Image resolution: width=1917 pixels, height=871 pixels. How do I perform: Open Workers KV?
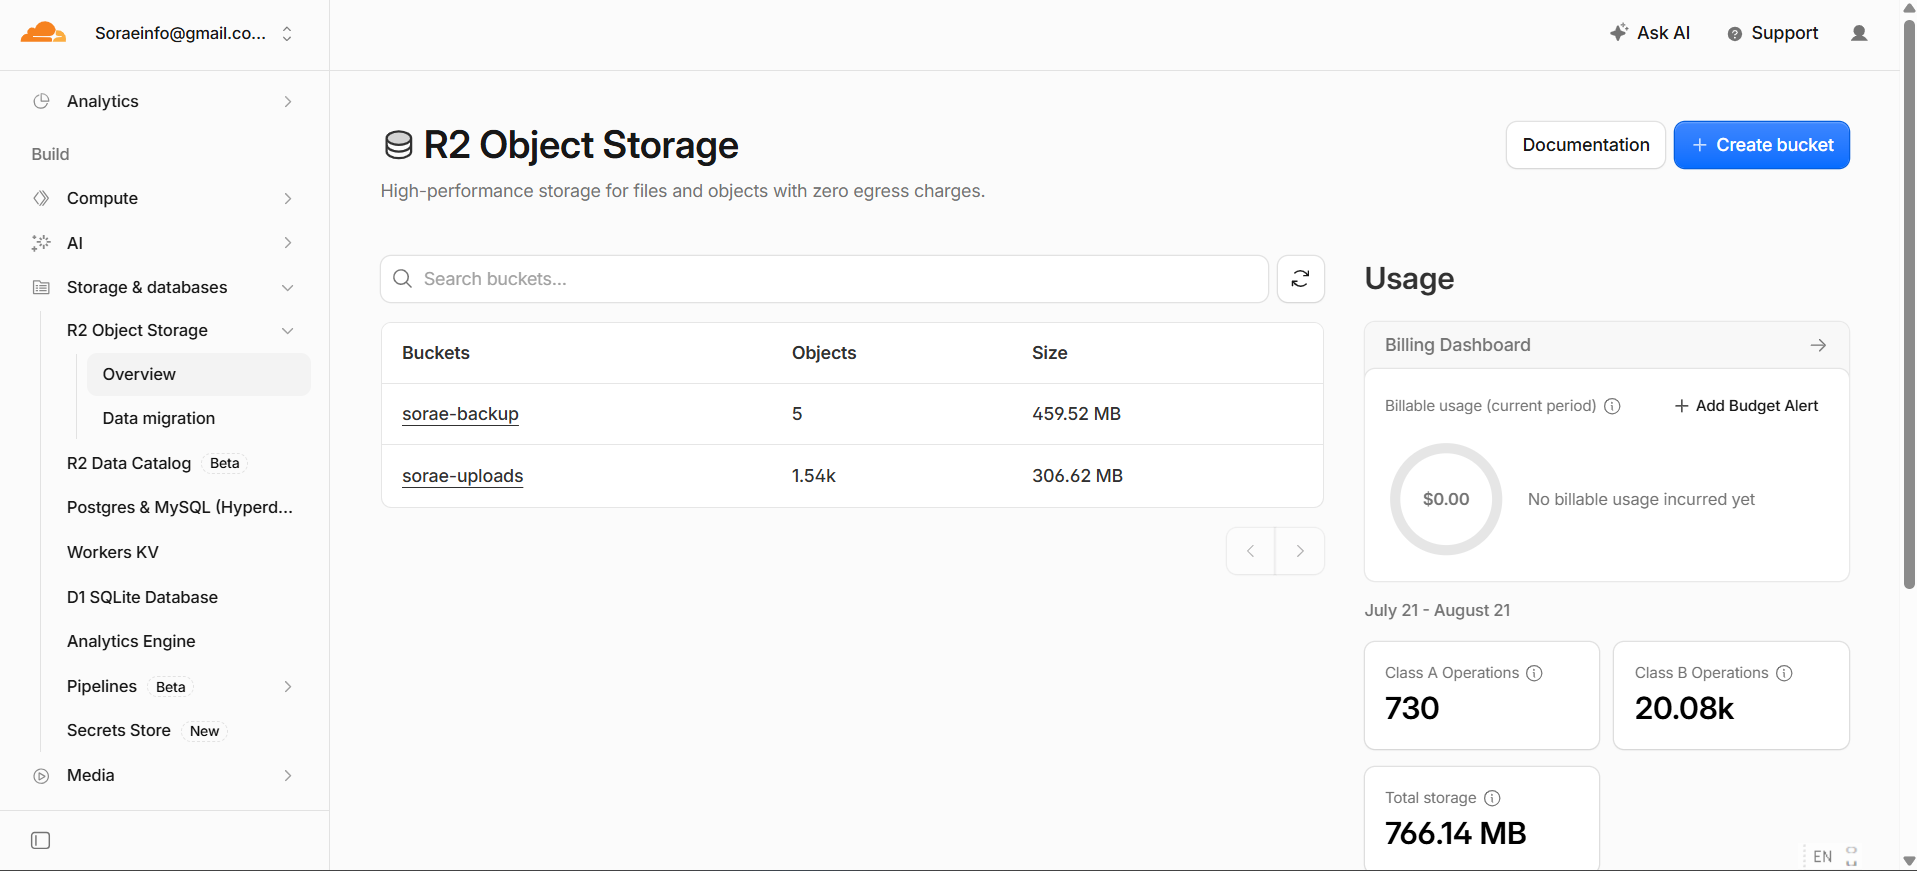point(113,552)
